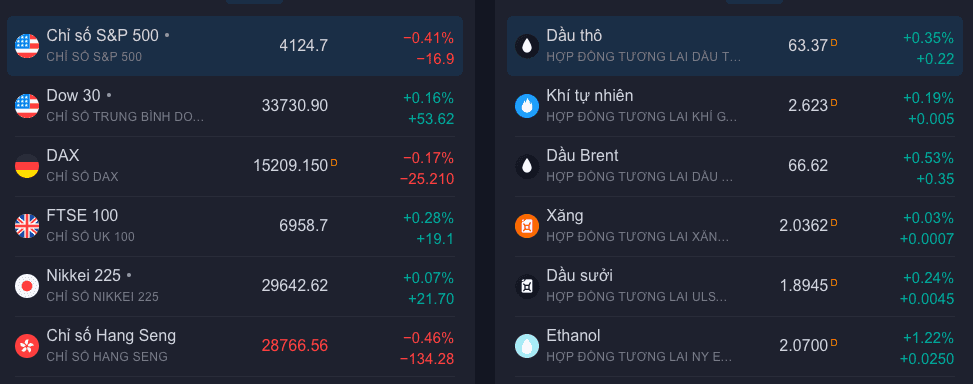Click the flame icon for Khí tự nhiên
Image resolution: width=973 pixels, height=384 pixels.
tap(527, 106)
